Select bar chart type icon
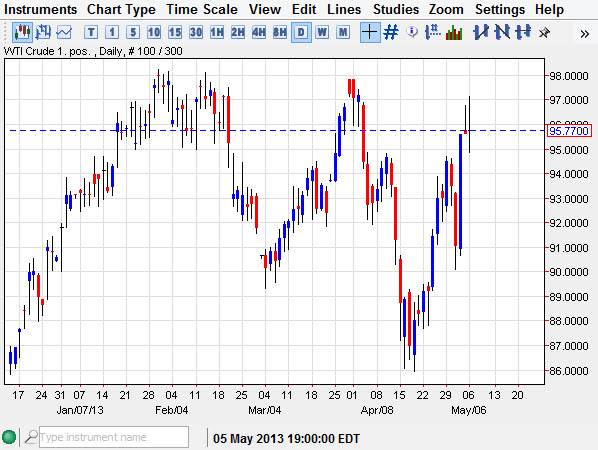The width and height of the screenshot is (598, 450). click(43, 32)
